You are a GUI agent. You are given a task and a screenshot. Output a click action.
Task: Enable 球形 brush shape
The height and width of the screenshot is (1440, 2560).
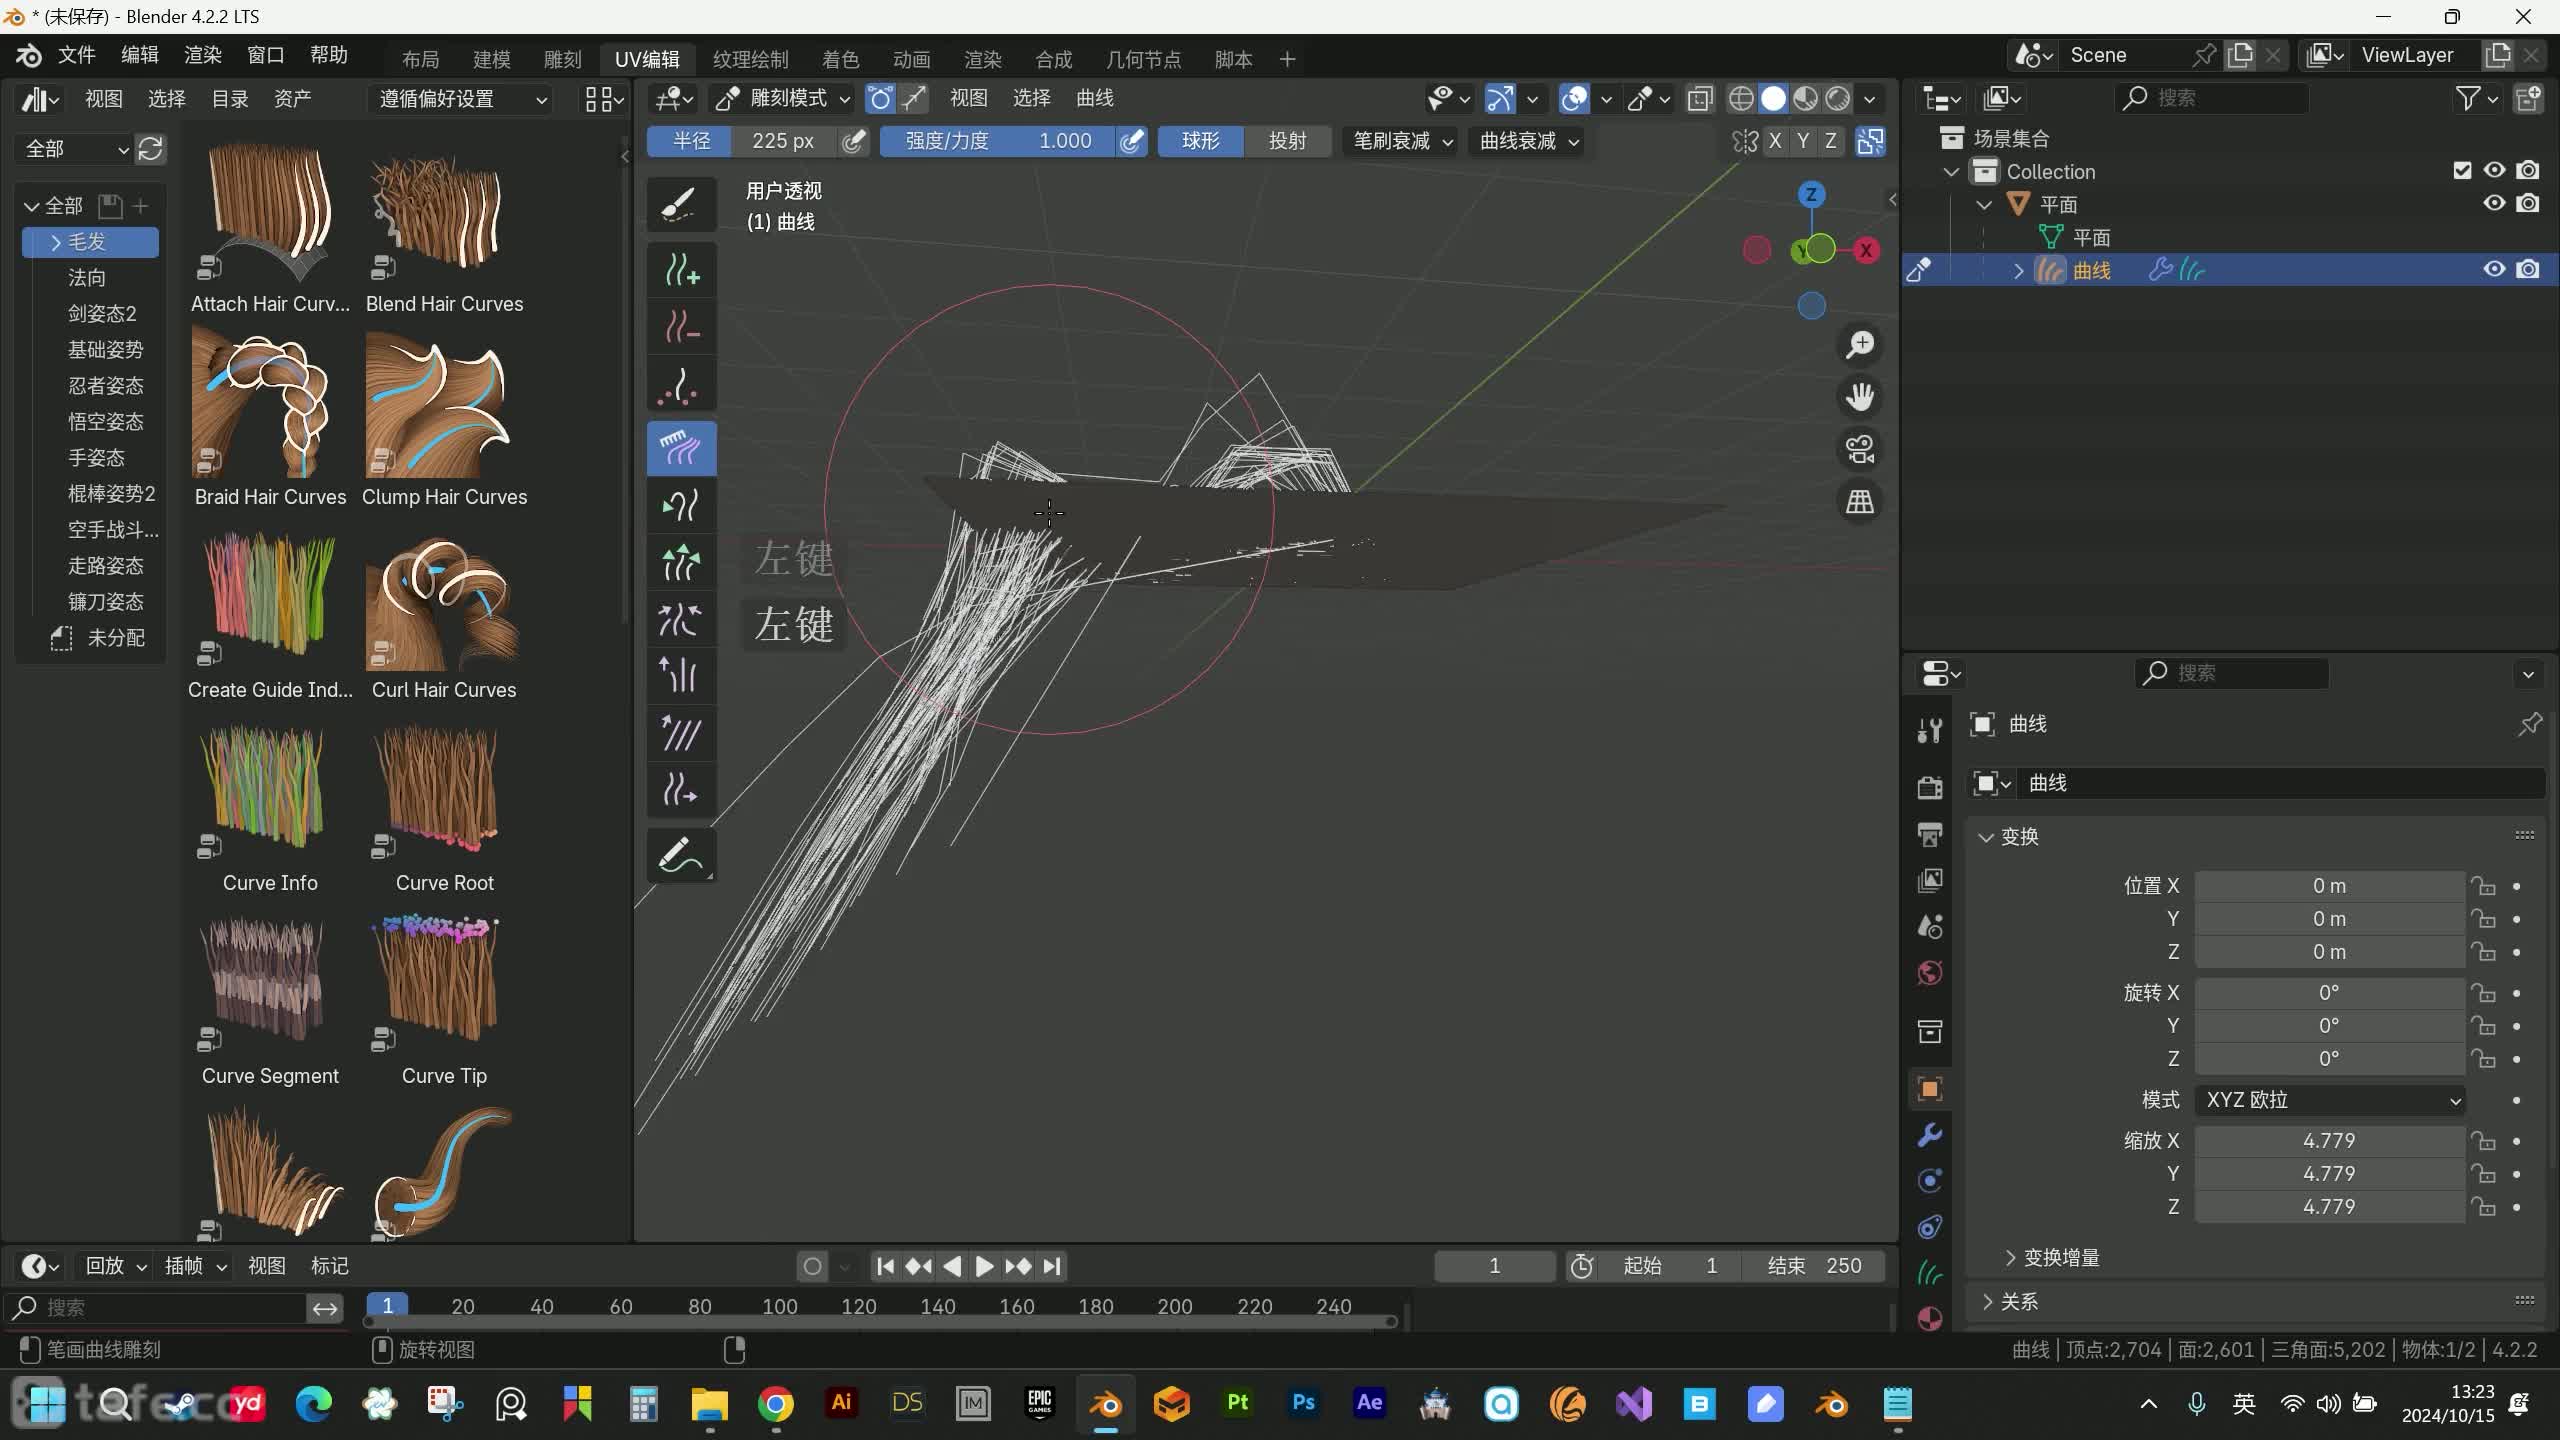[x=1201, y=141]
